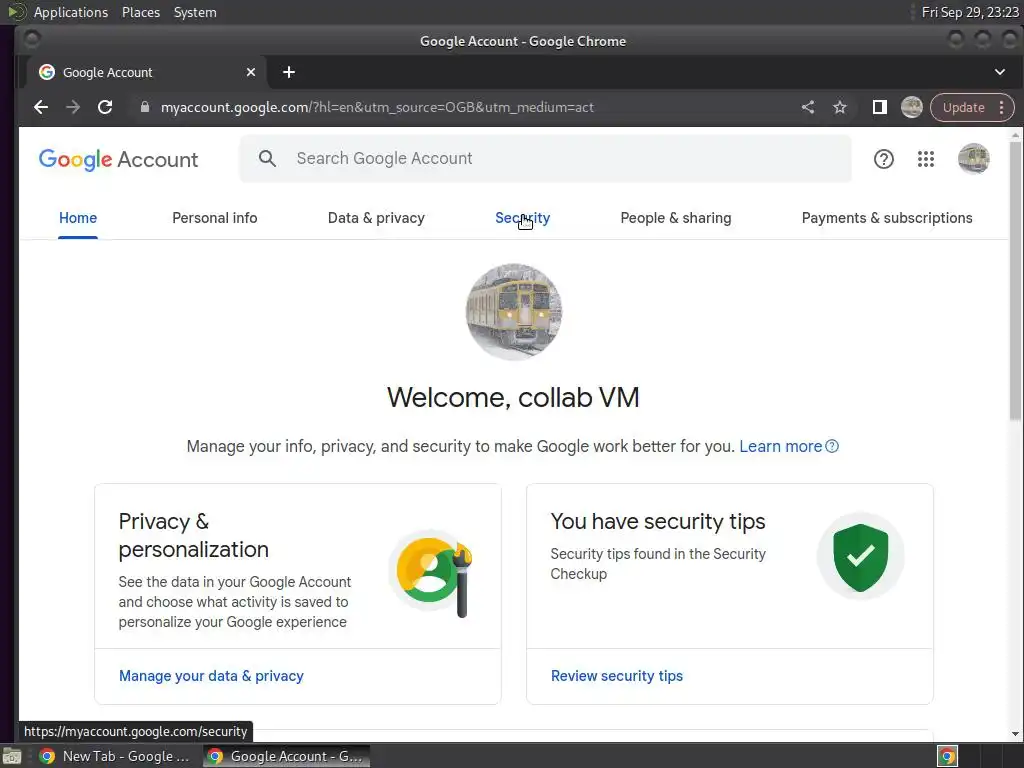1024x768 pixels.
Task: Click the privacy personalization illustration
Action: point(432,573)
